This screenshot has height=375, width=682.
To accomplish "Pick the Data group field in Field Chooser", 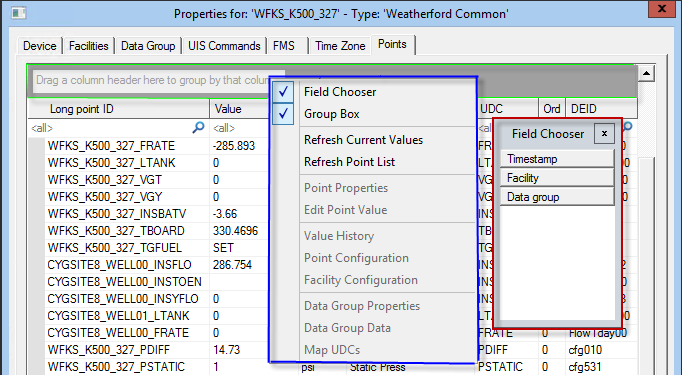I will 557,197.
